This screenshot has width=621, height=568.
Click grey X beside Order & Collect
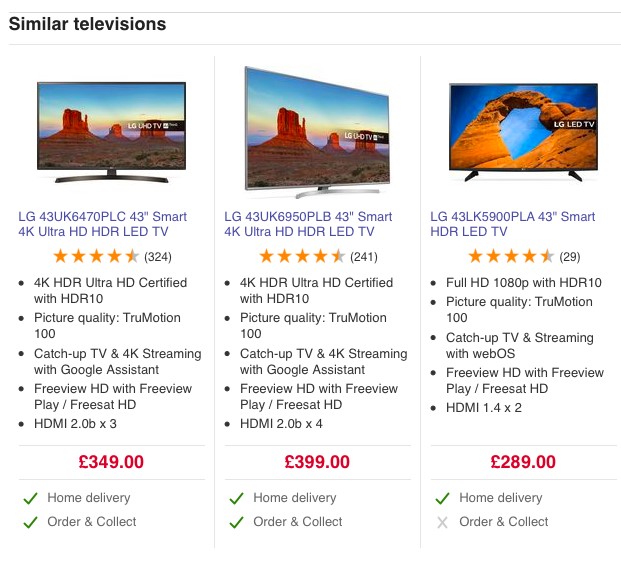442,523
